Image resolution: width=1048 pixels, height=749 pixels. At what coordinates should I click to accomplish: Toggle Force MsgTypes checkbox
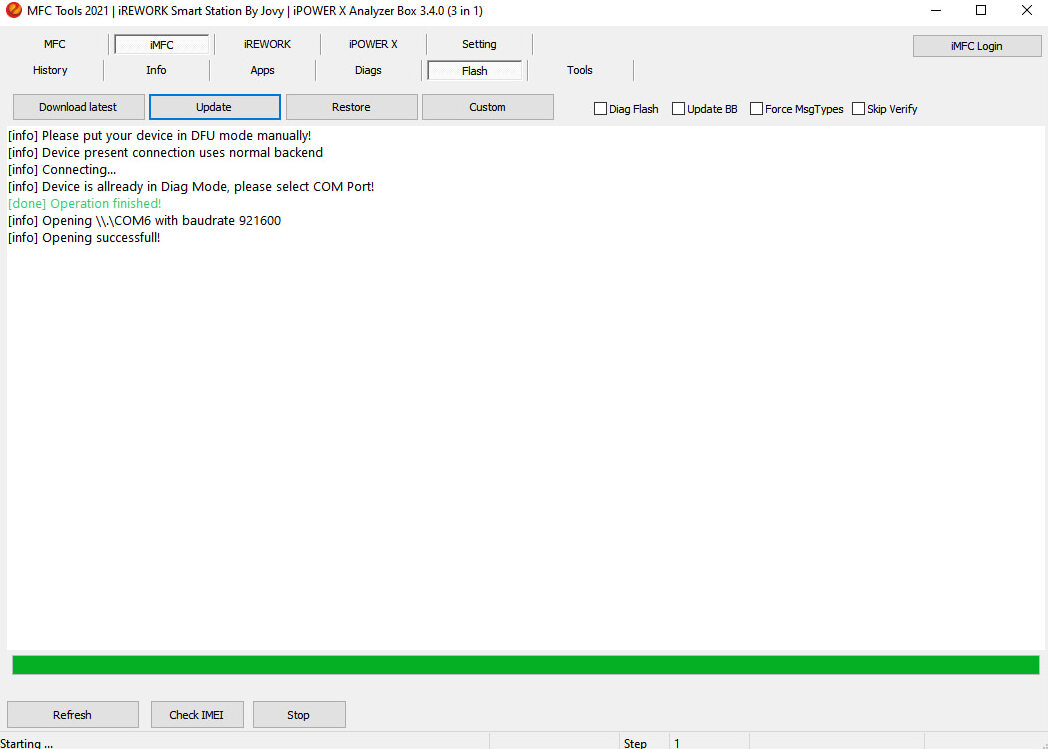757,109
